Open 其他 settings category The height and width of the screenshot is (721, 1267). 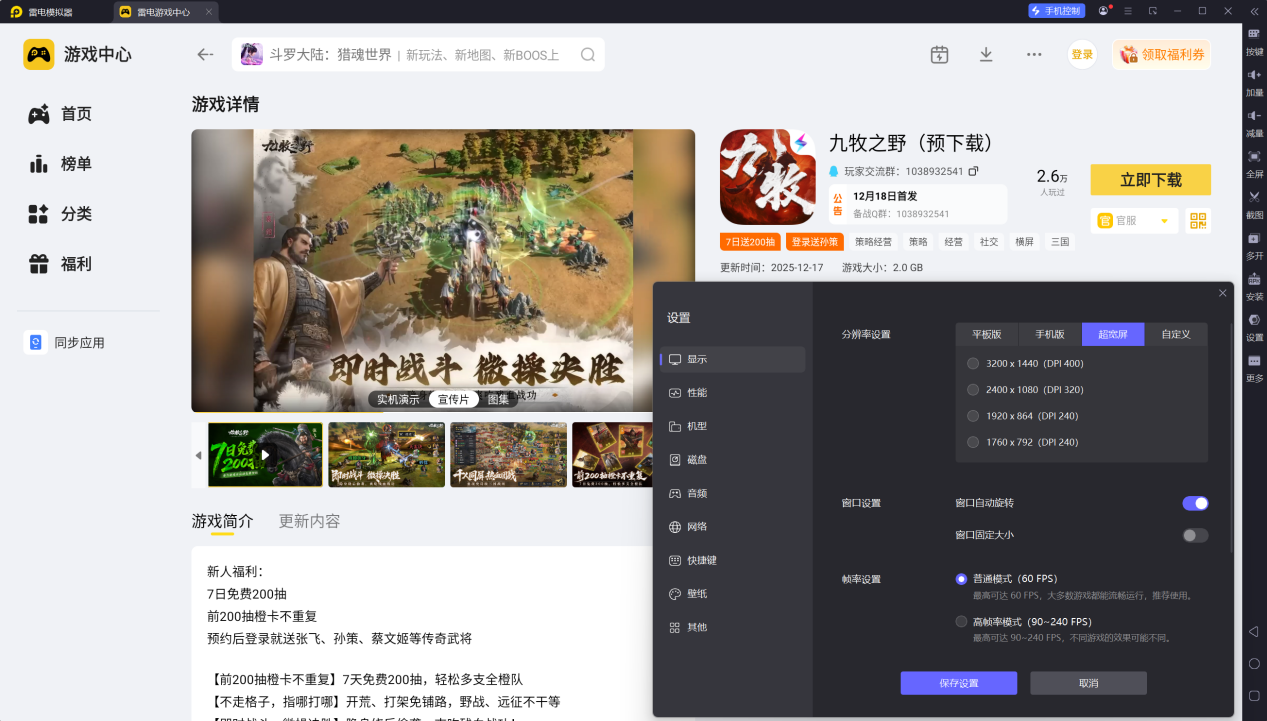pos(733,627)
